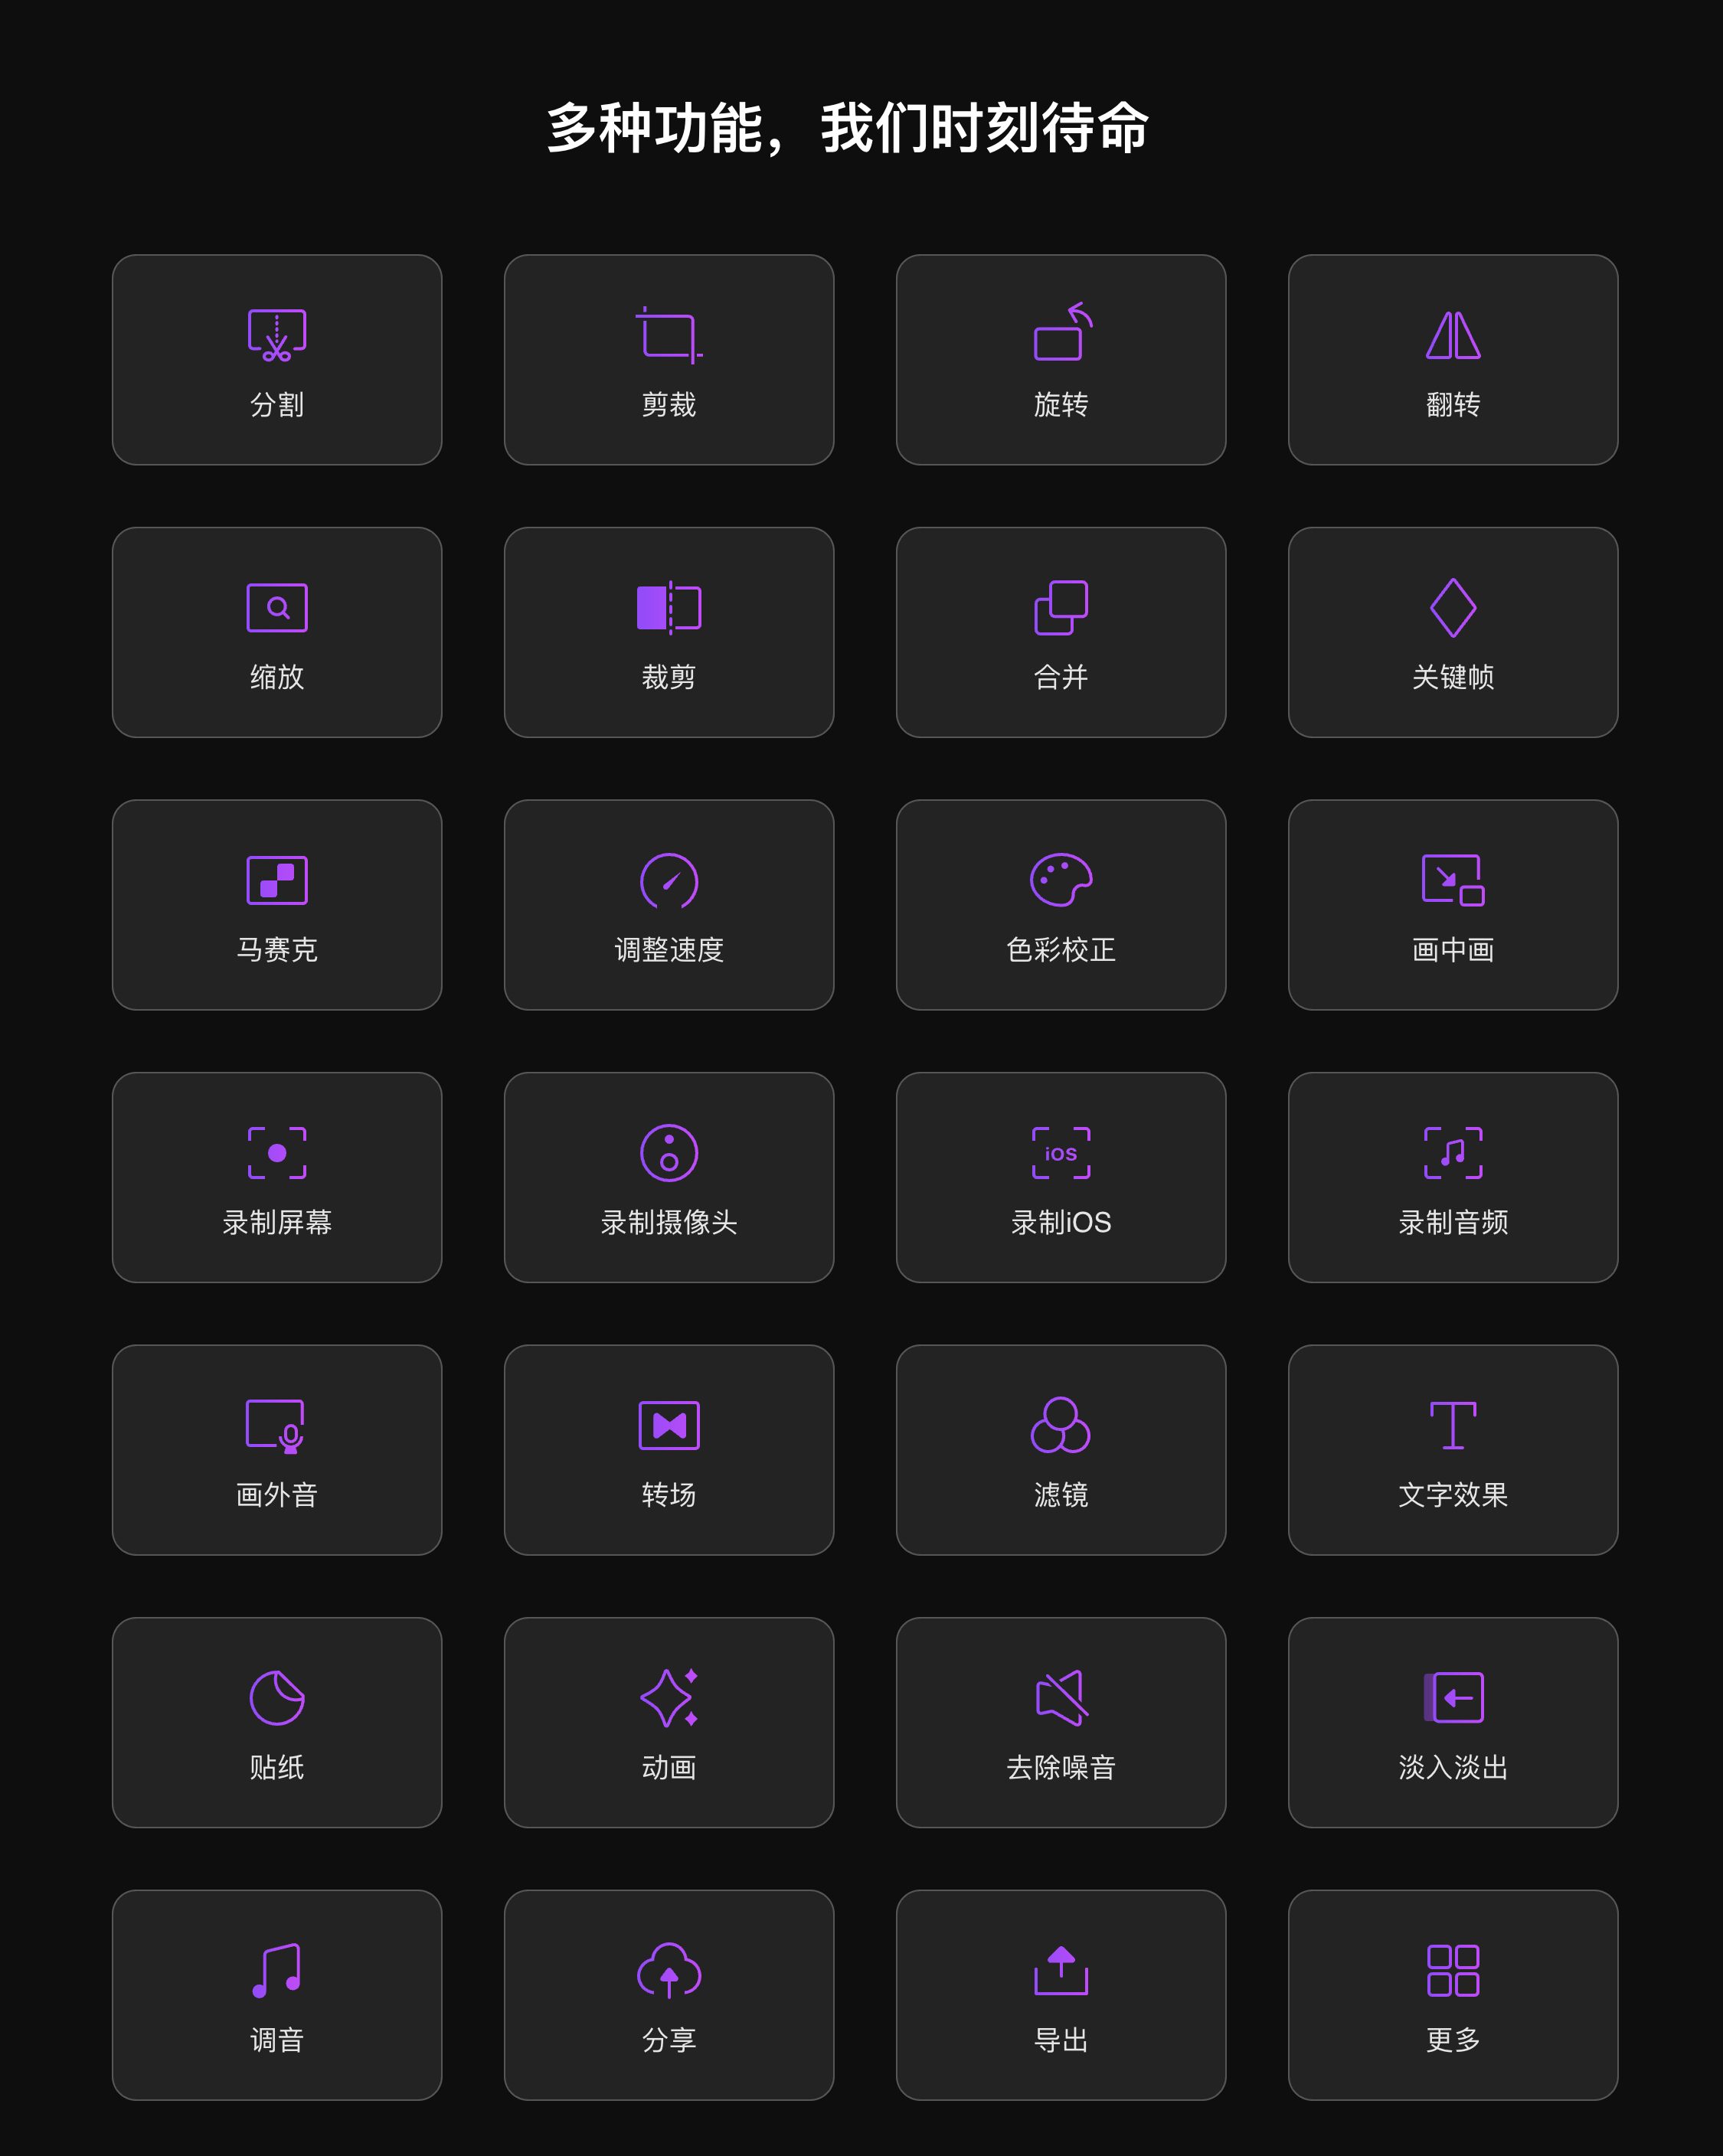Viewport: 1723px width, 2156px height.
Task: Click the 调整速度 speedometer icon
Action: tap(669, 880)
